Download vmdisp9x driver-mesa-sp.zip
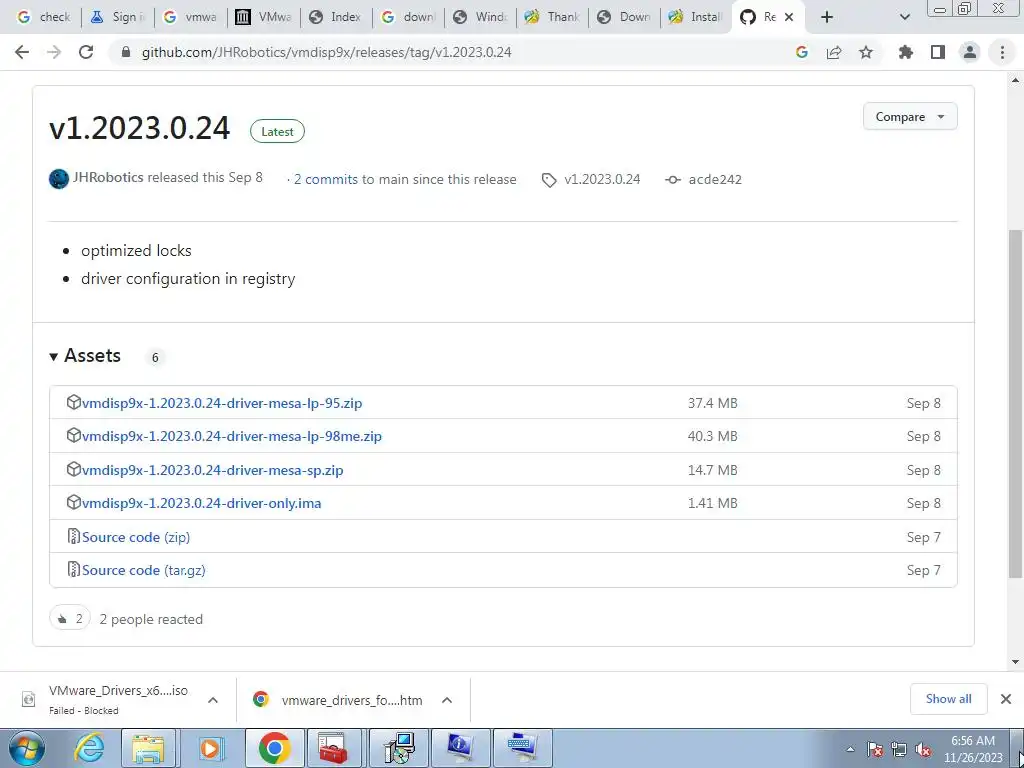This screenshot has width=1024, height=768. click(212, 470)
